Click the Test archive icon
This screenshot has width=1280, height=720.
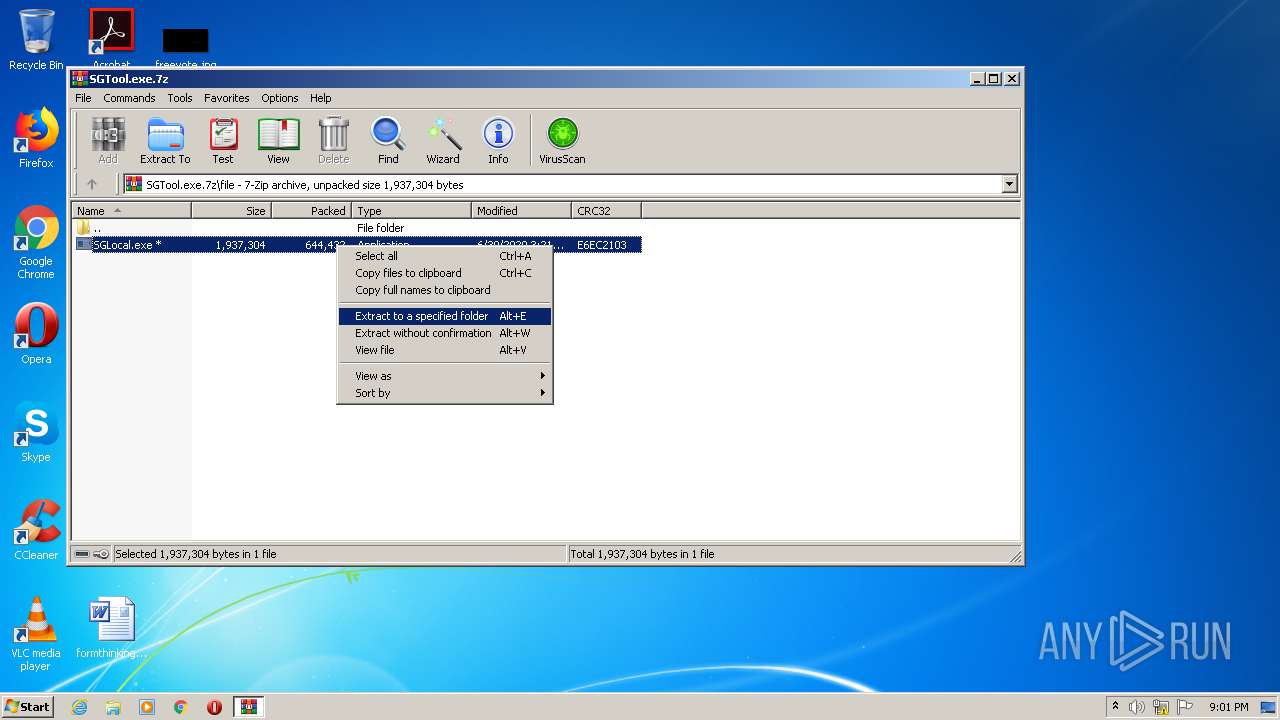click(x=223, y=140)
